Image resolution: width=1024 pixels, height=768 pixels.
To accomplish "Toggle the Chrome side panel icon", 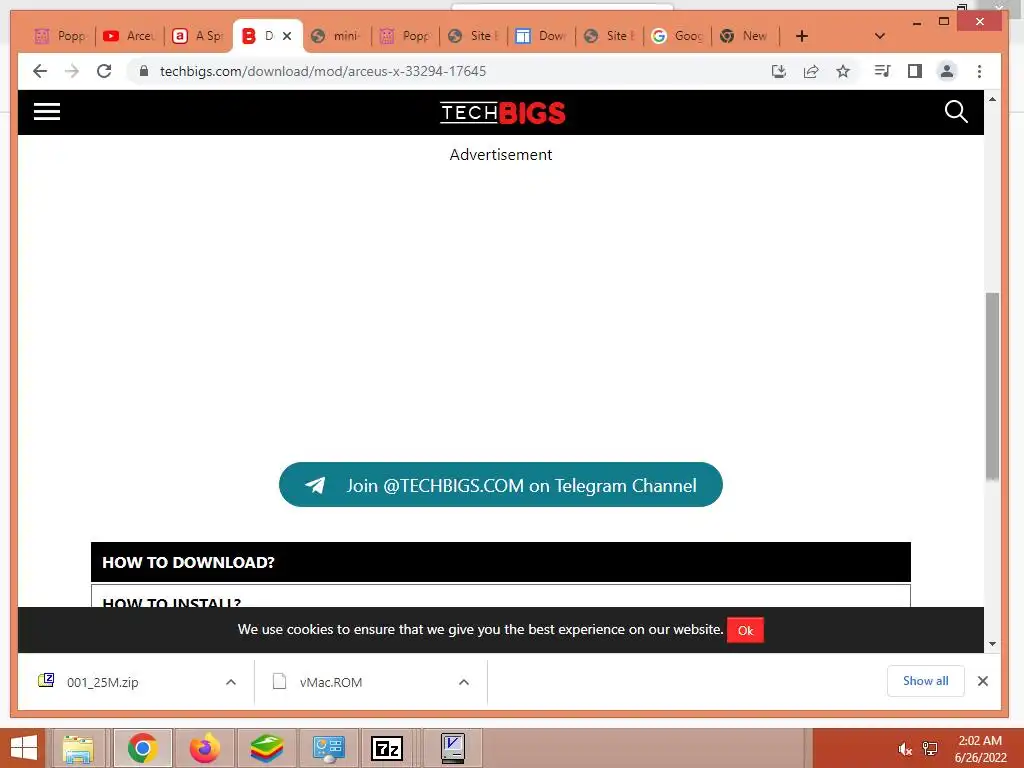I will pos(915,71).
